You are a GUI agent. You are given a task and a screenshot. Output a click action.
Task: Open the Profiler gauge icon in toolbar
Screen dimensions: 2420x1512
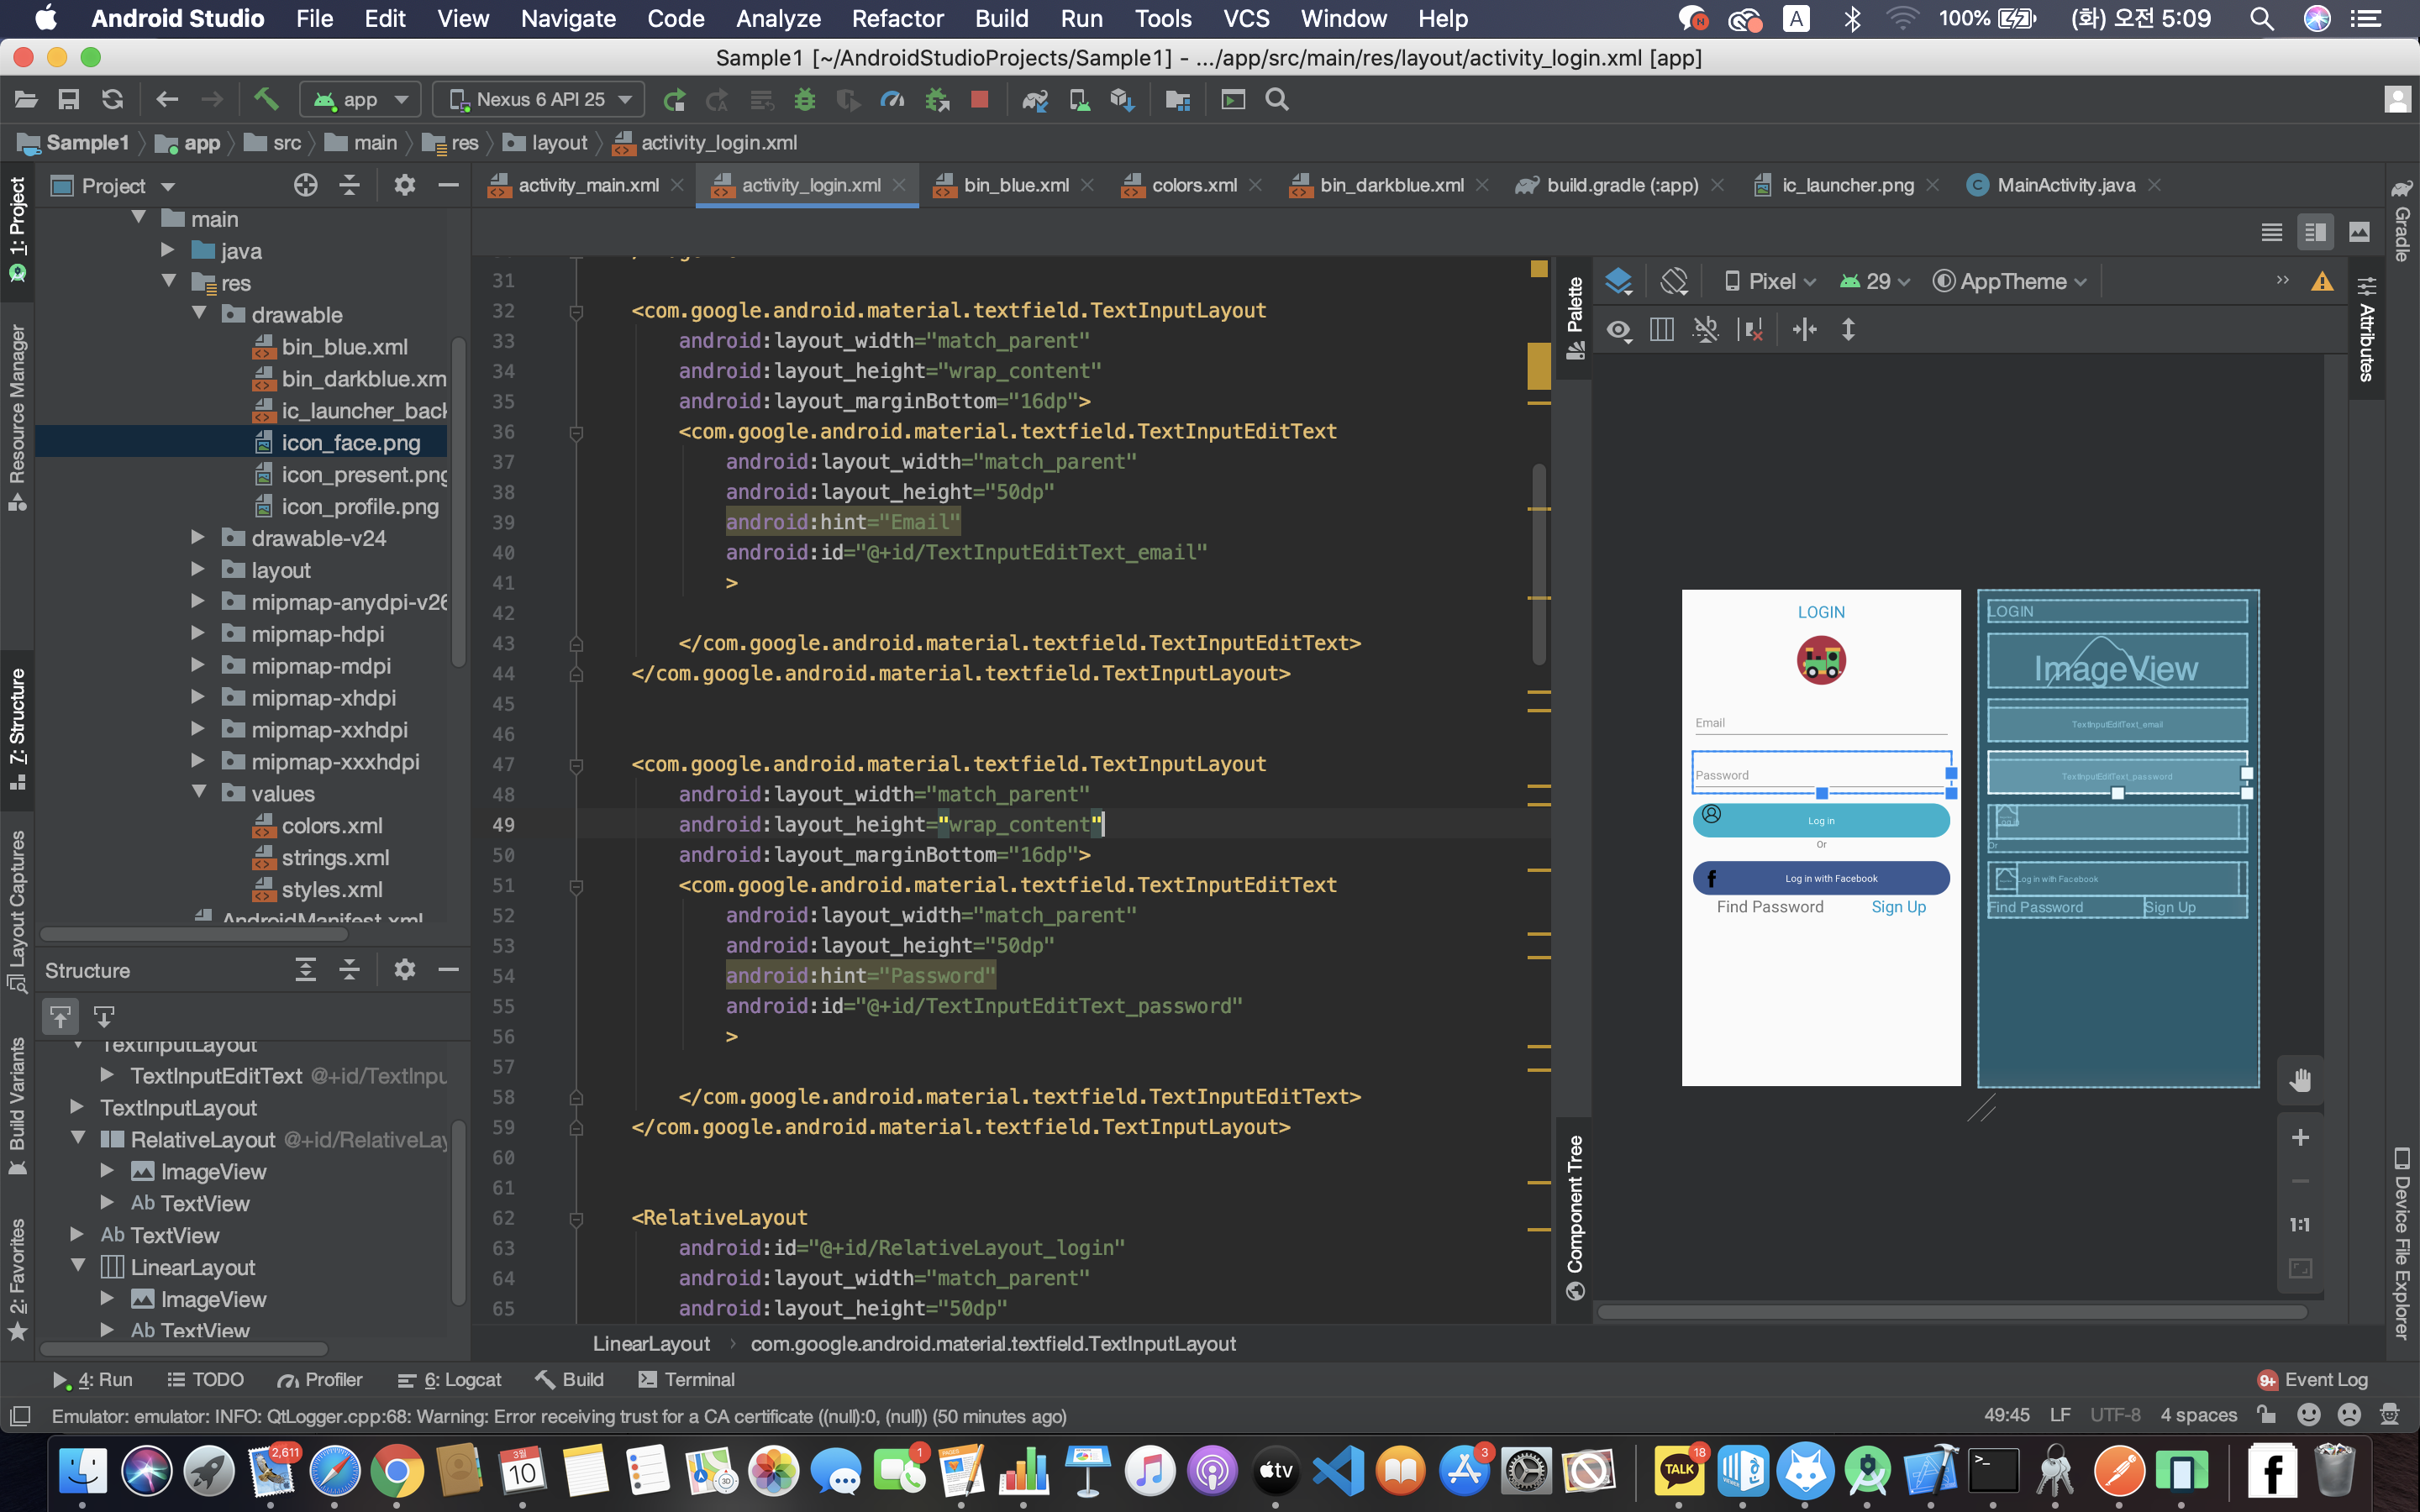892,99
